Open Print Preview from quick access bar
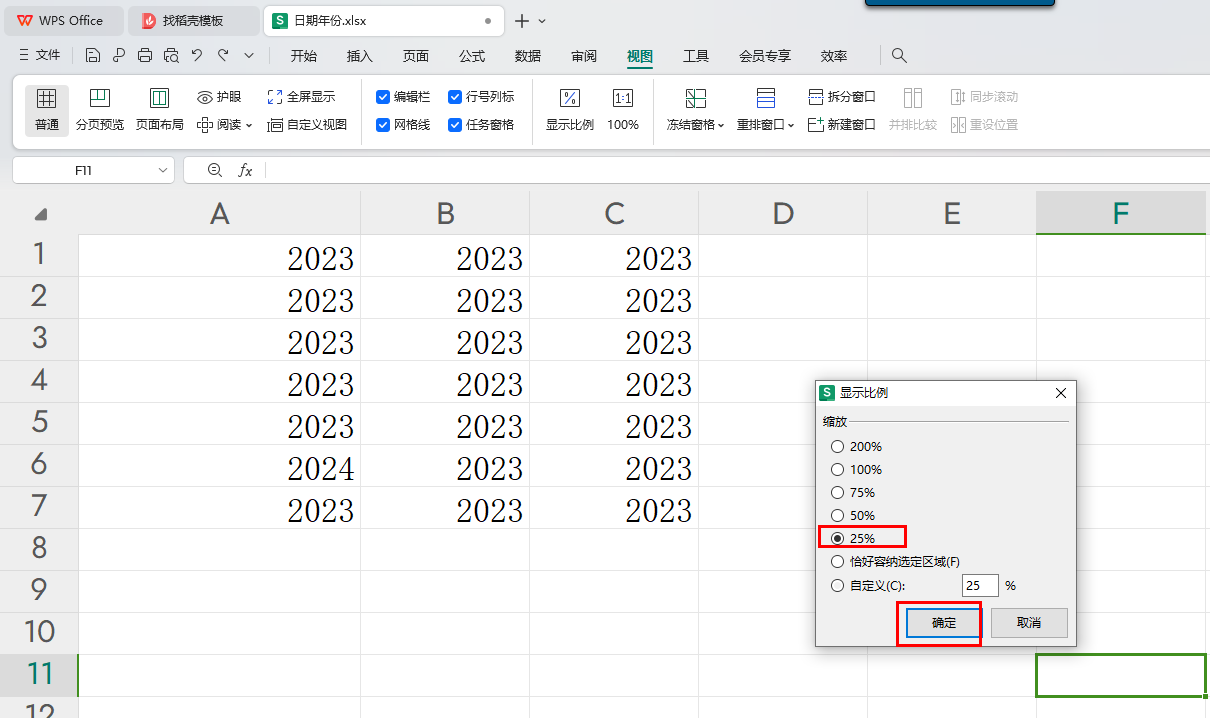1210x718 pixels. 171,55
